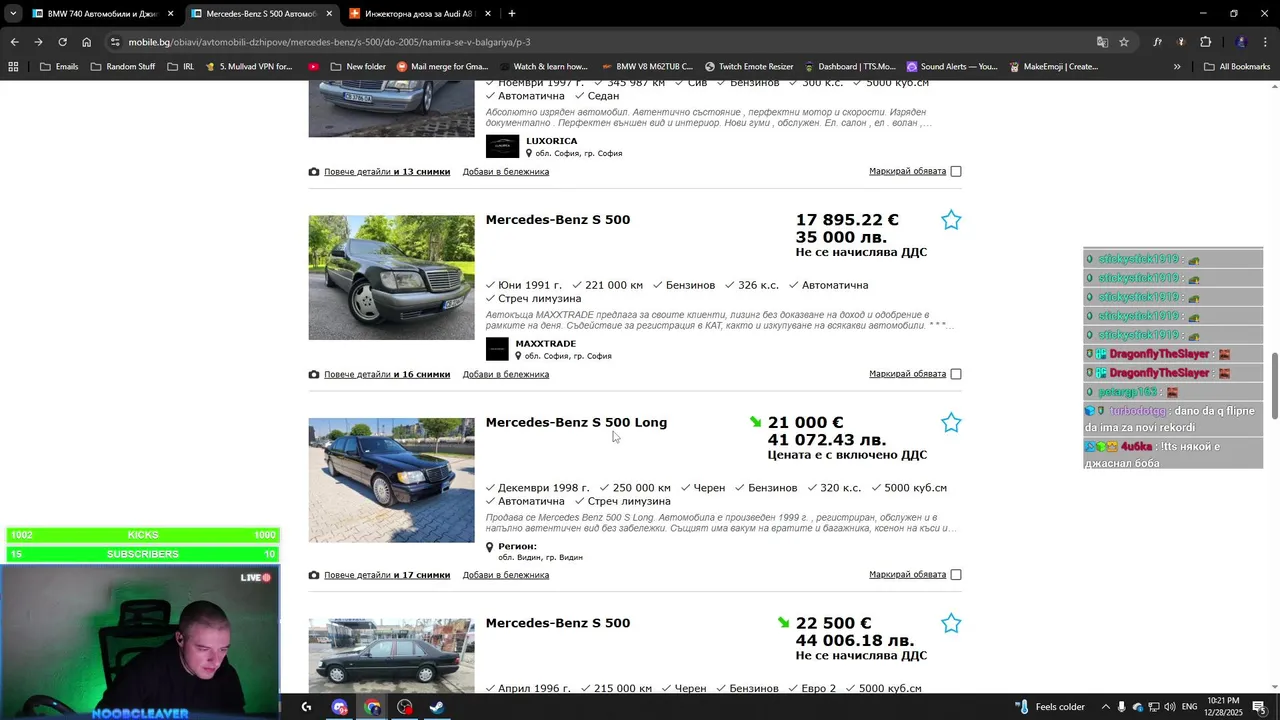Open the Chrome profile avatar

[x=1241, y=42]
